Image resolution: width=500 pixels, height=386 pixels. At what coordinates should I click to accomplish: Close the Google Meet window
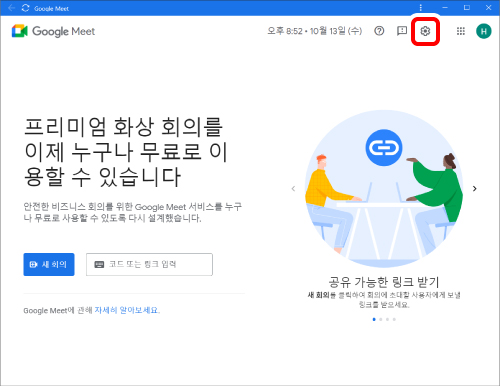(489, 8)
